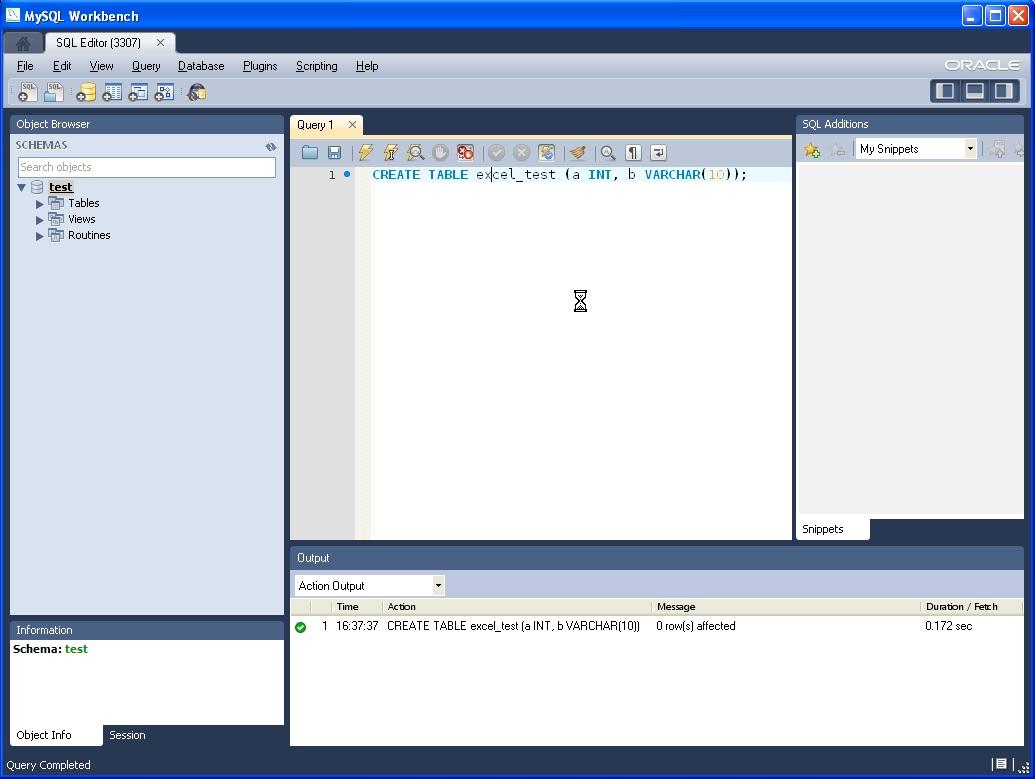The width and height of the screenshot is (1035, 779).
Task: Execute statement under cursor
Action: pyautogui.click(x=391, y=152)
